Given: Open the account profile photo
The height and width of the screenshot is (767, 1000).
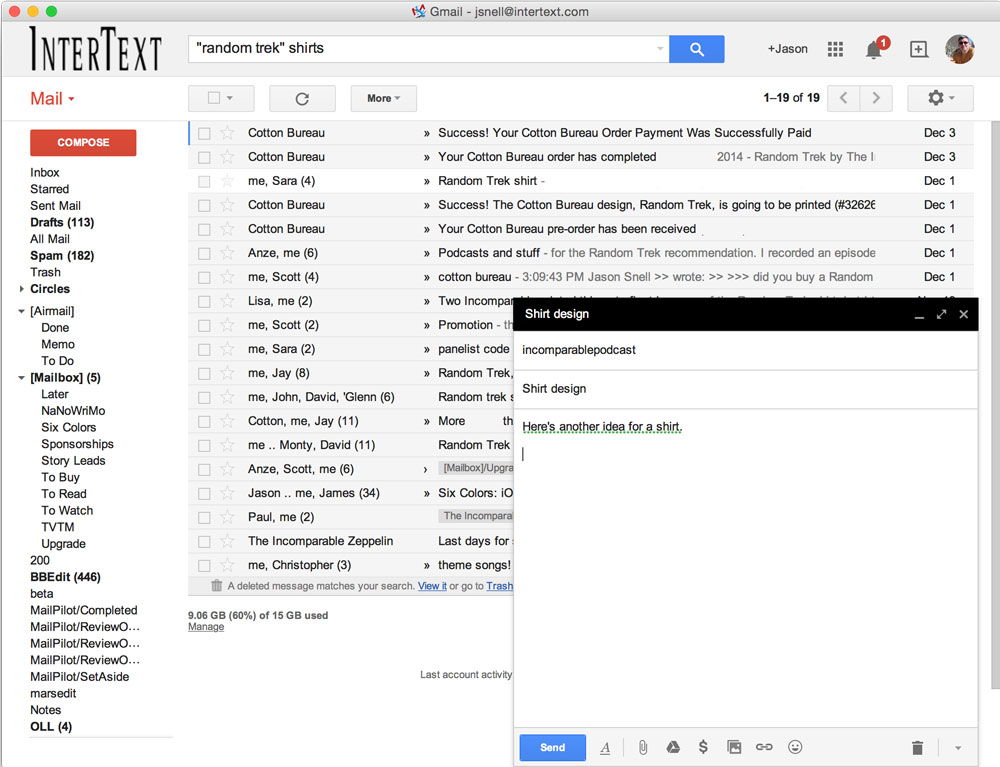Looking at the screenshot, I should (x=959, y=49).
